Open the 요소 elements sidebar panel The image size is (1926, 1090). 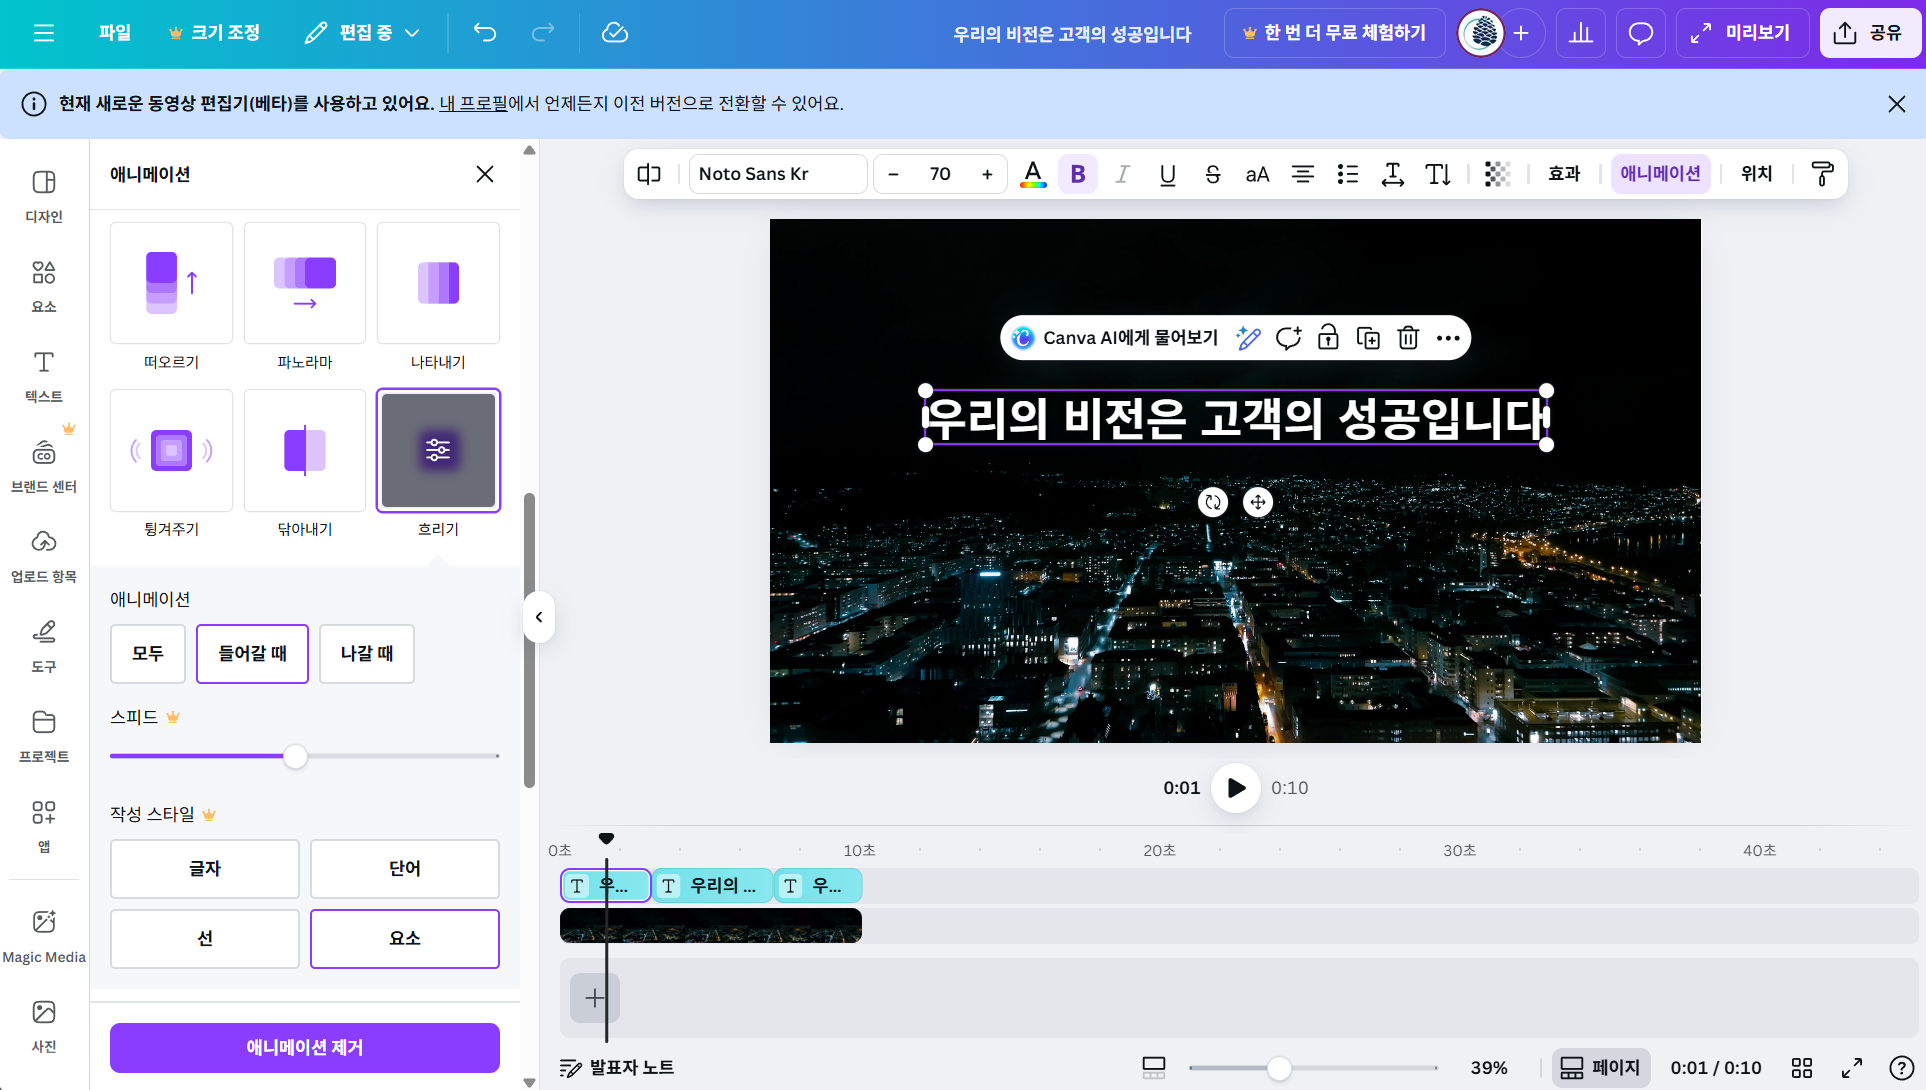tap(44, 286)
